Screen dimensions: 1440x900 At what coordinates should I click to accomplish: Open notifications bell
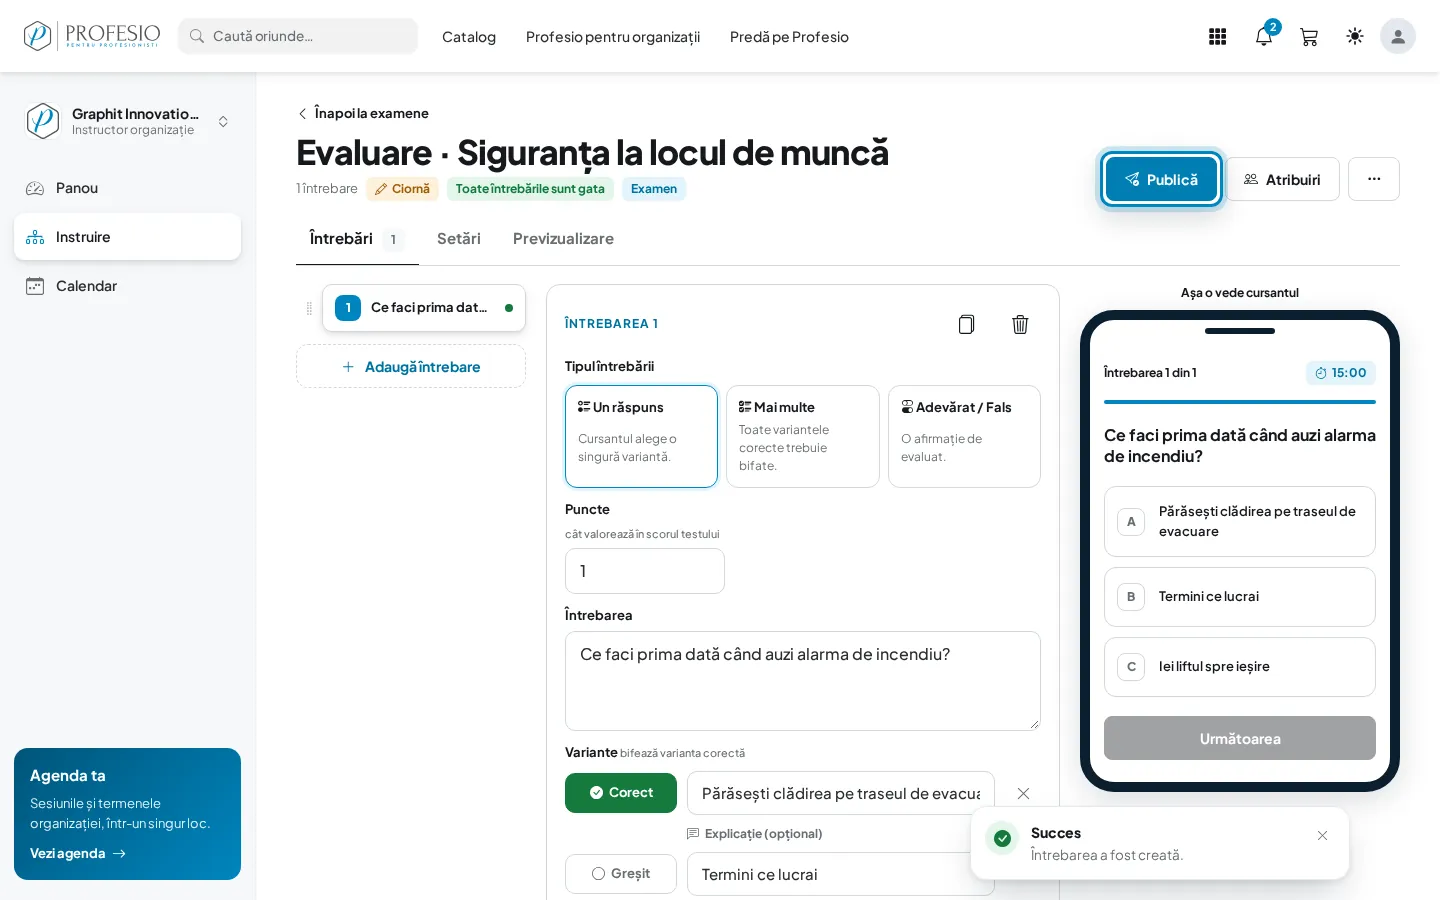pos(1264,37)
